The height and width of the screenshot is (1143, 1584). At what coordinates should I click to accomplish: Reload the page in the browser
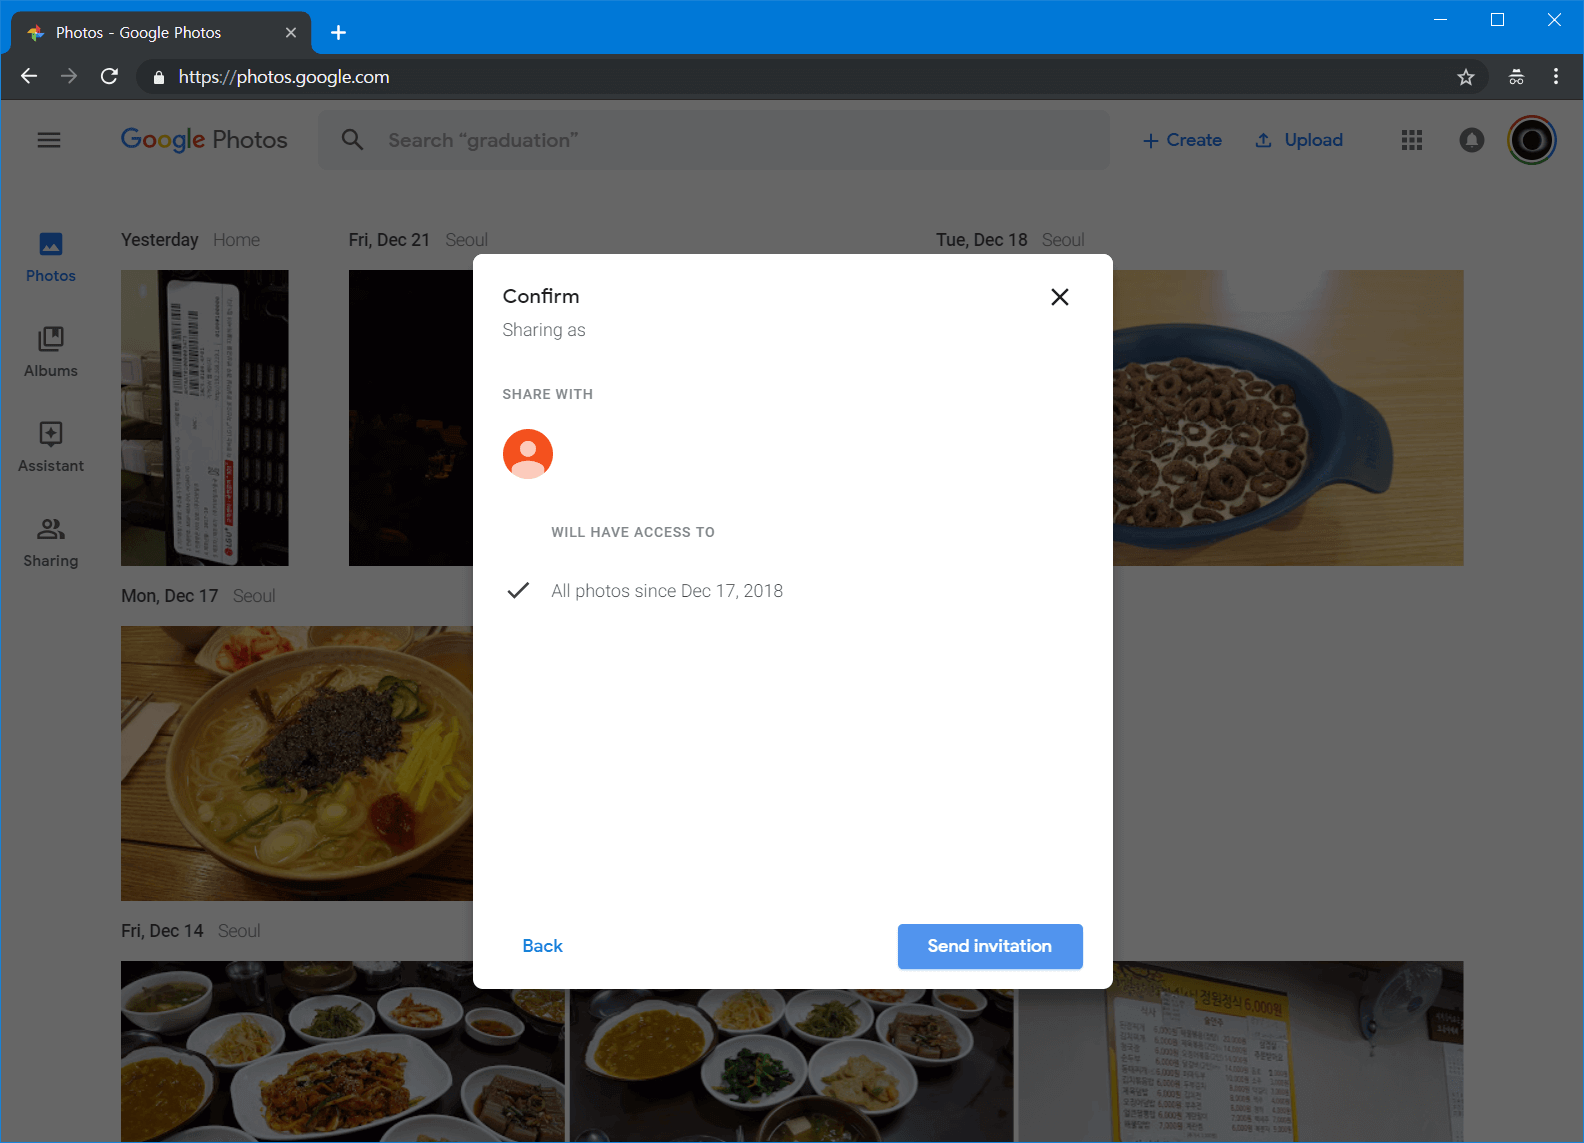click(110, 77)
